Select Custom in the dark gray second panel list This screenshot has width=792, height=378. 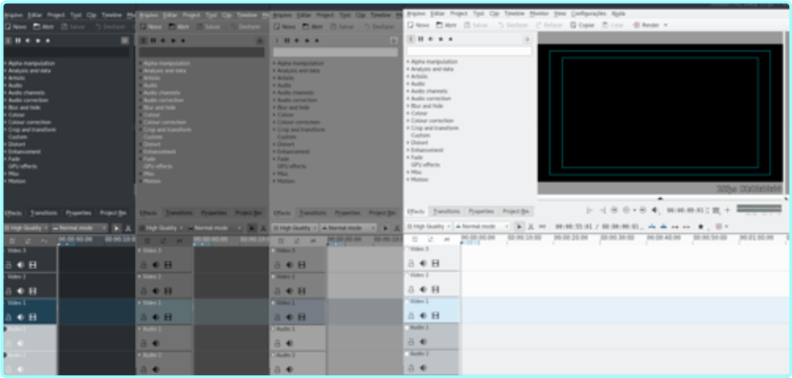(153, 137)
